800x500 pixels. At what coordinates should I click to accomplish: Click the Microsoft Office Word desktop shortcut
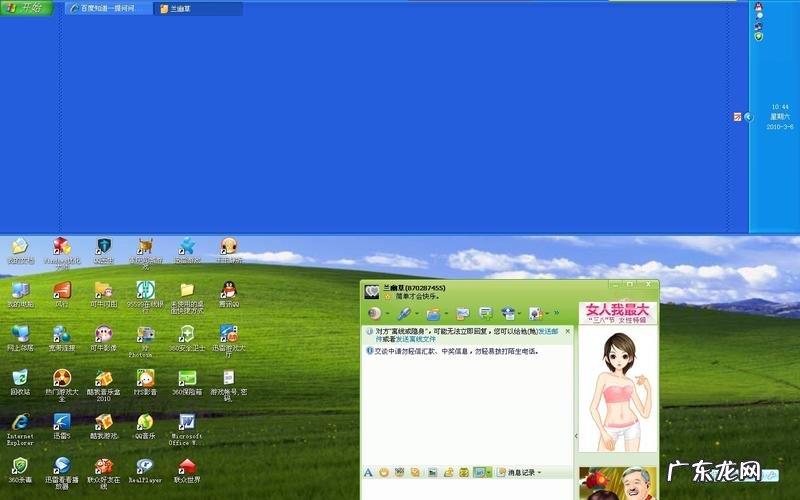click(186, 422)
